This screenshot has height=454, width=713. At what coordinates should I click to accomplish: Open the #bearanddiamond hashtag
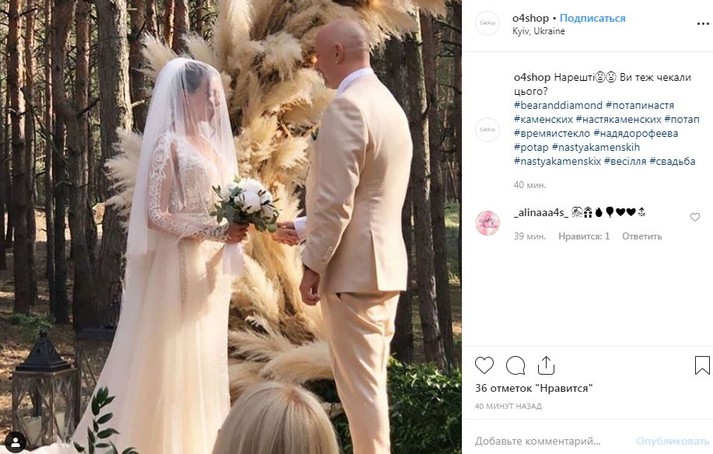pos(558,105)
